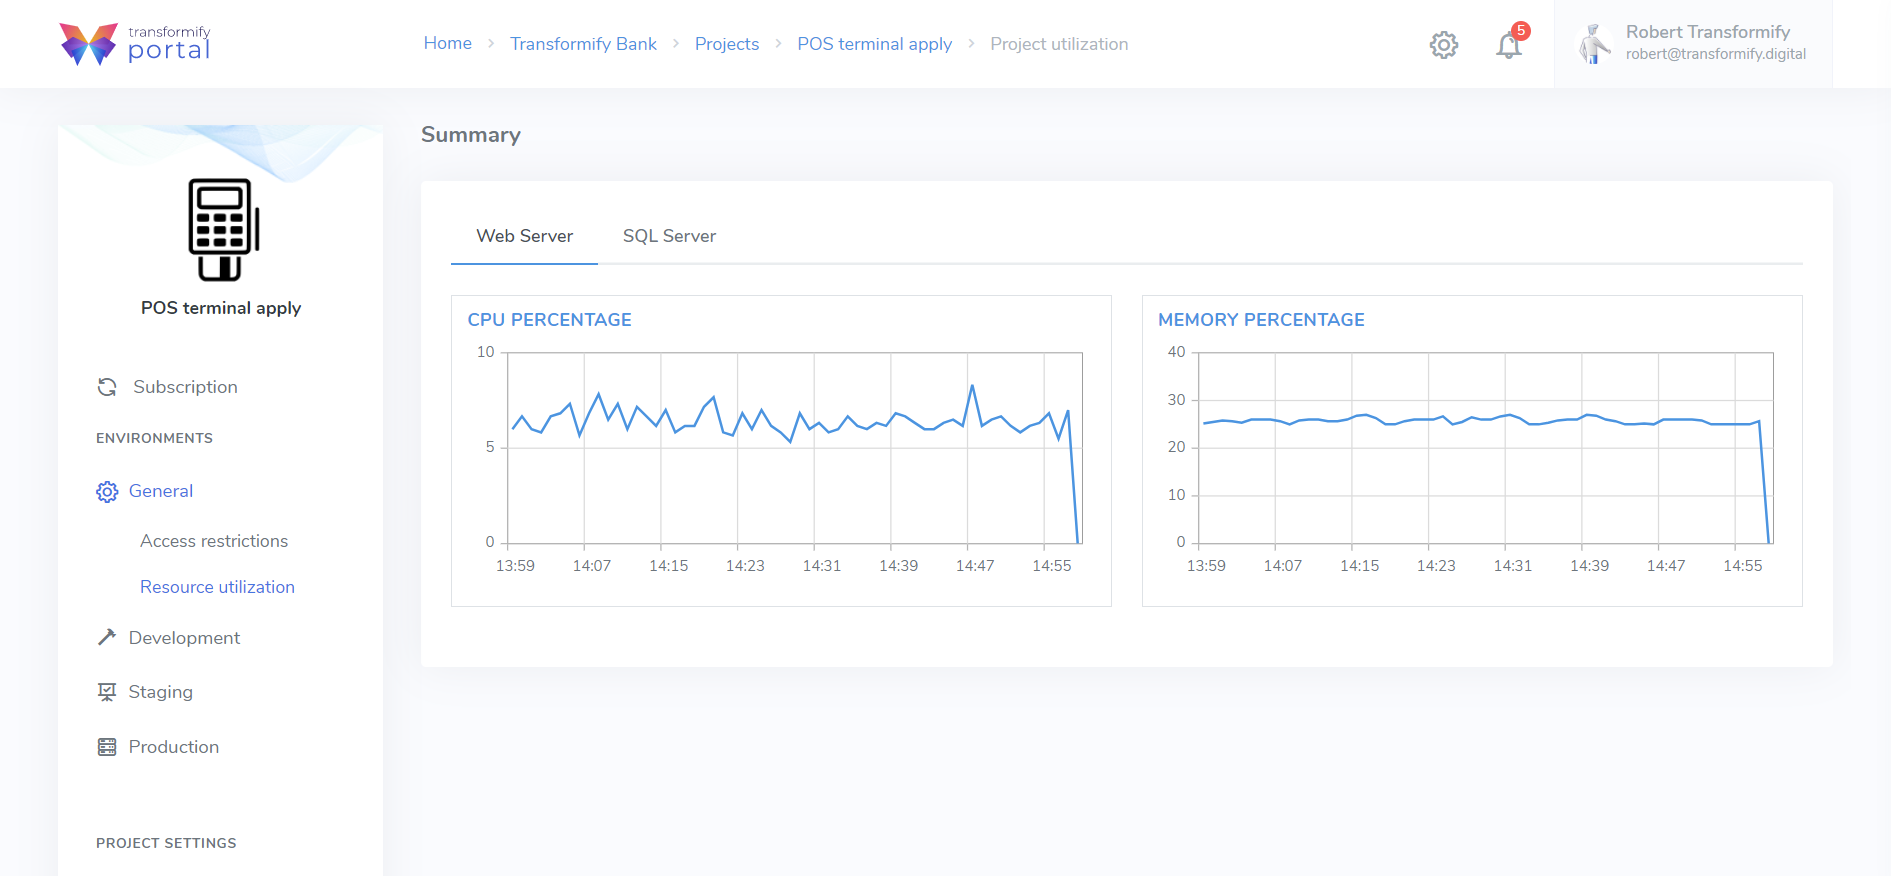The width and height of the screenshot is (1891, 876).
Task: Click the 40 label on memory chart axis
Action: (x=1176, y=352)
